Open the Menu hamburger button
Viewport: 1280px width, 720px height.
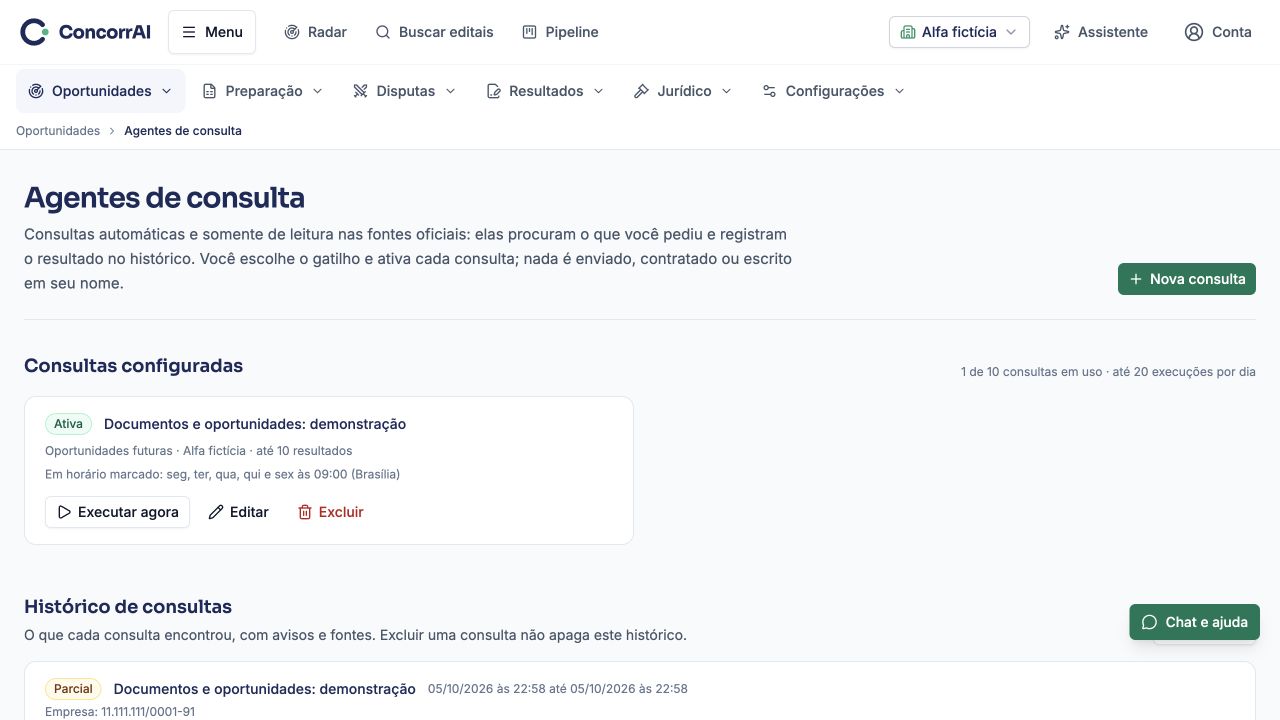coord(212,32)
